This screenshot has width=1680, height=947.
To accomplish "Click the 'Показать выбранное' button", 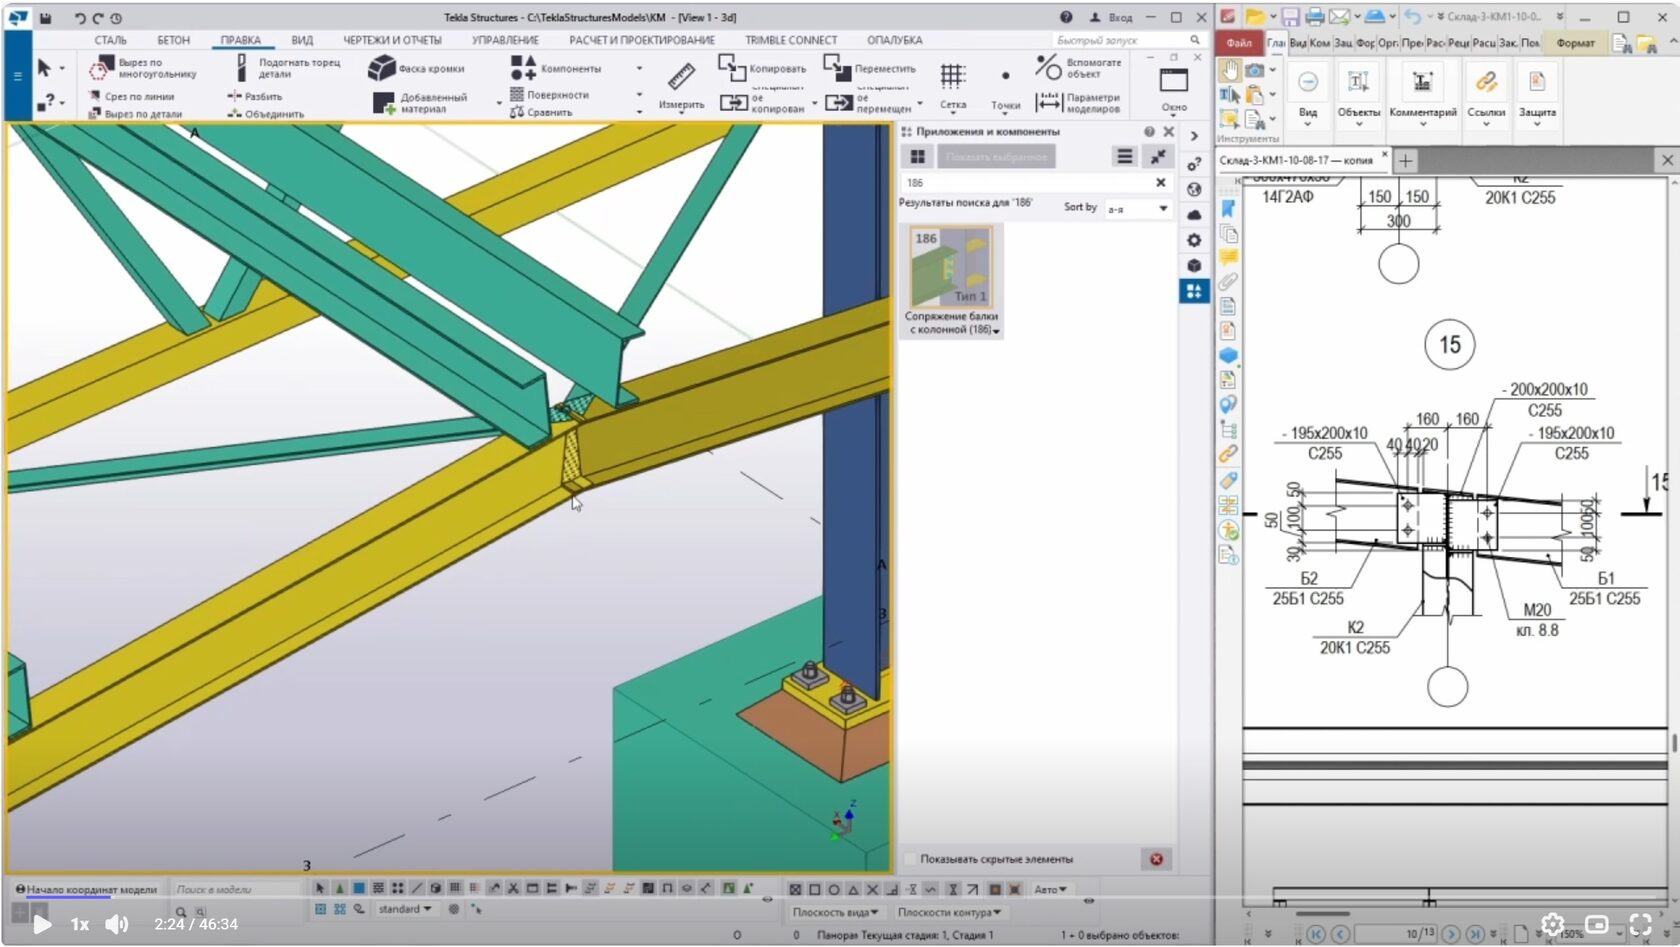I will click(996, 157).
